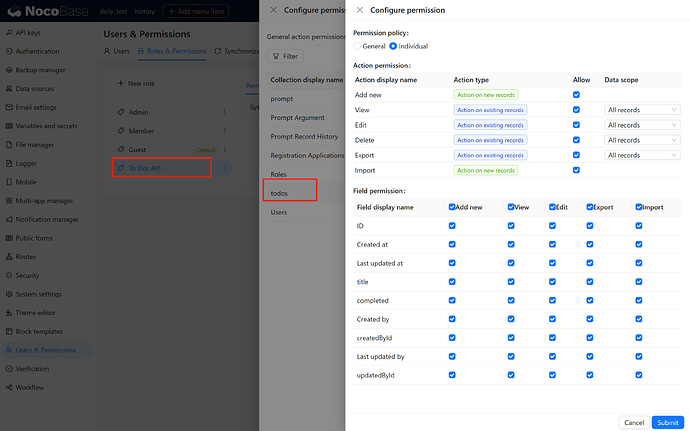Uncheck Allow for the Edit action
690x431 pixels.
tap(576, 125)
